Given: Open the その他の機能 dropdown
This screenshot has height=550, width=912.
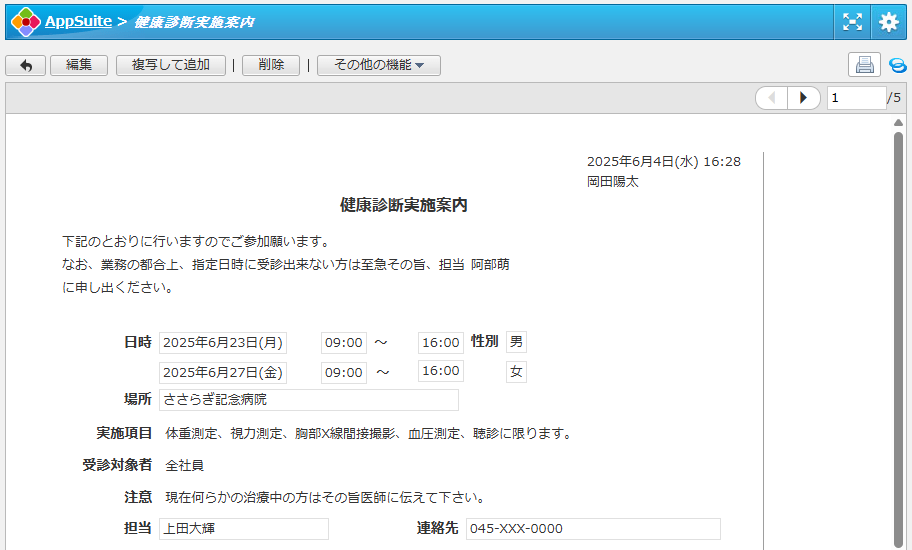Looking at the screenshot, I should point(379,65).
